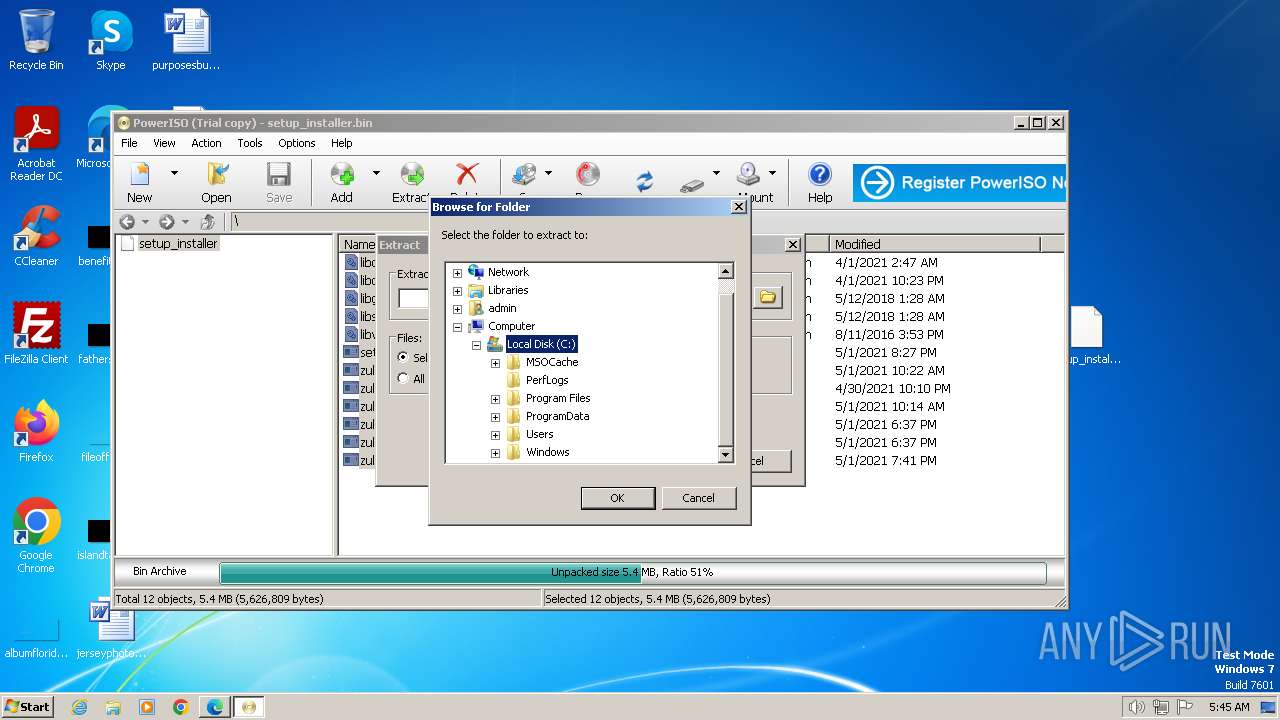Click the folder tree scroll down arrow
The image size is (1280, 720).
(726, 455)
